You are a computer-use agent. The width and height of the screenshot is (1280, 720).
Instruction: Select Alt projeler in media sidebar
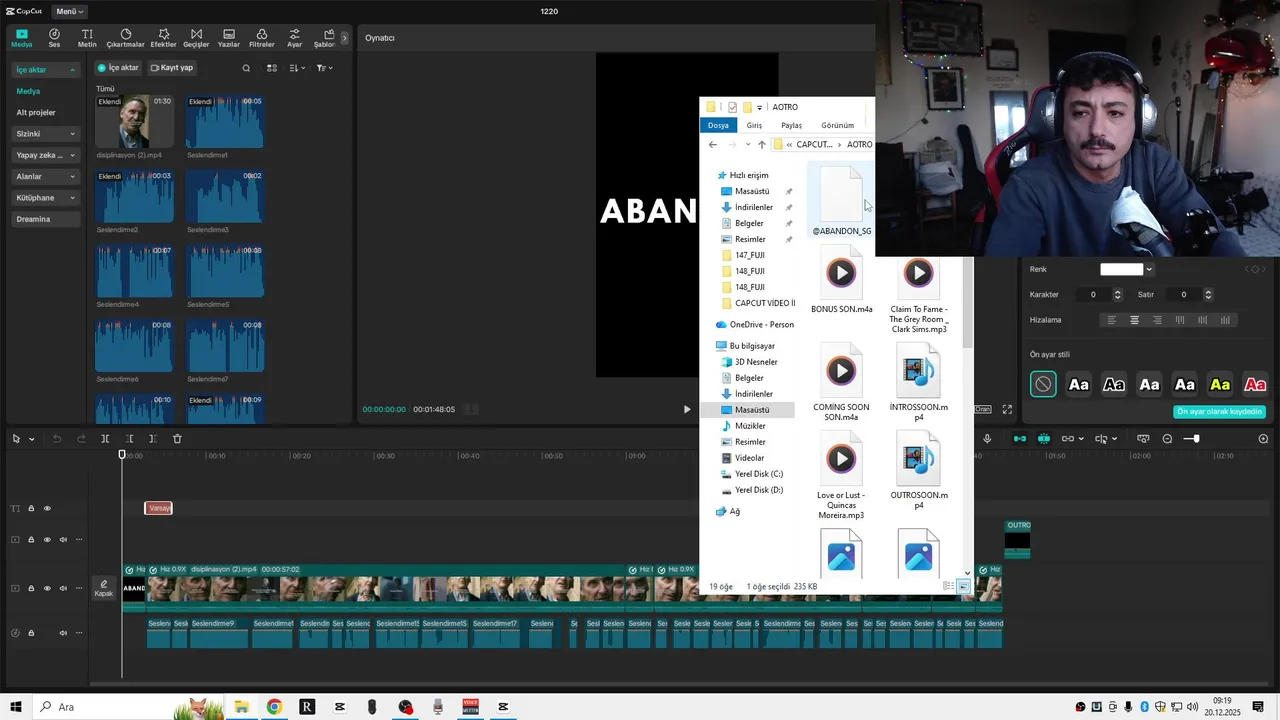click(36, 113)
